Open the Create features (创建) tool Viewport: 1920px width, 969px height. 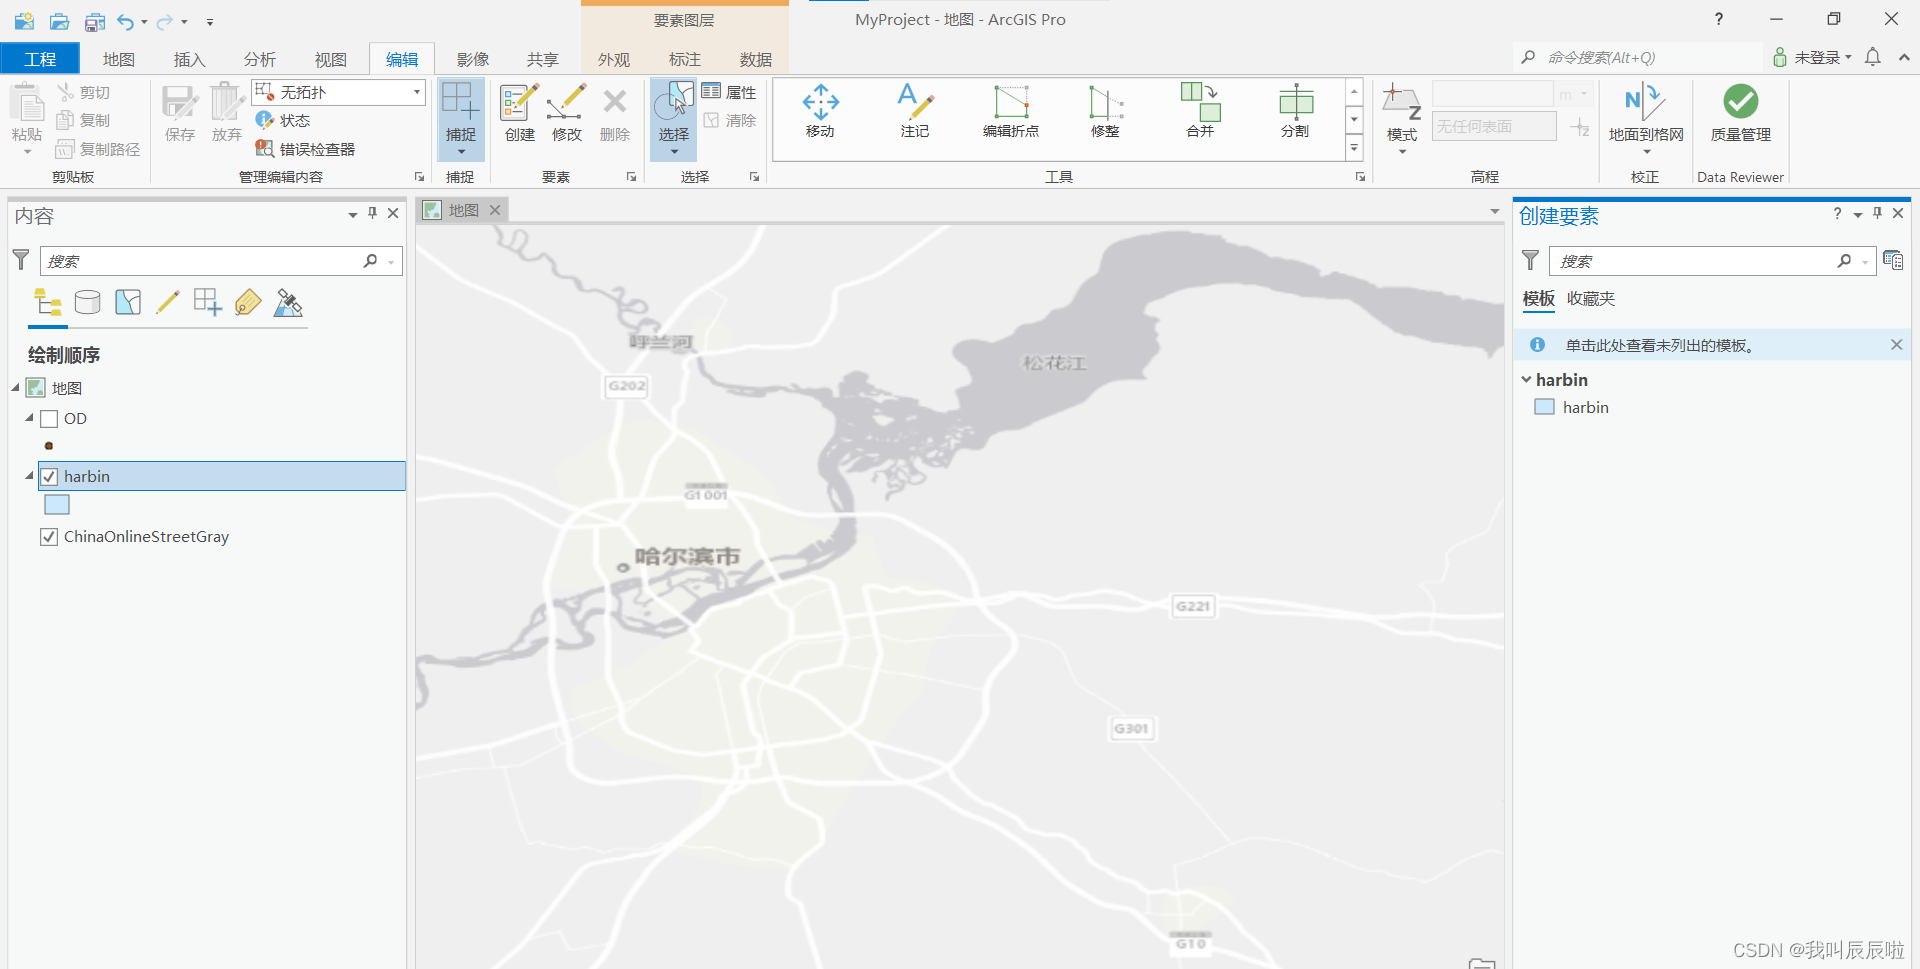coord(519,113)
